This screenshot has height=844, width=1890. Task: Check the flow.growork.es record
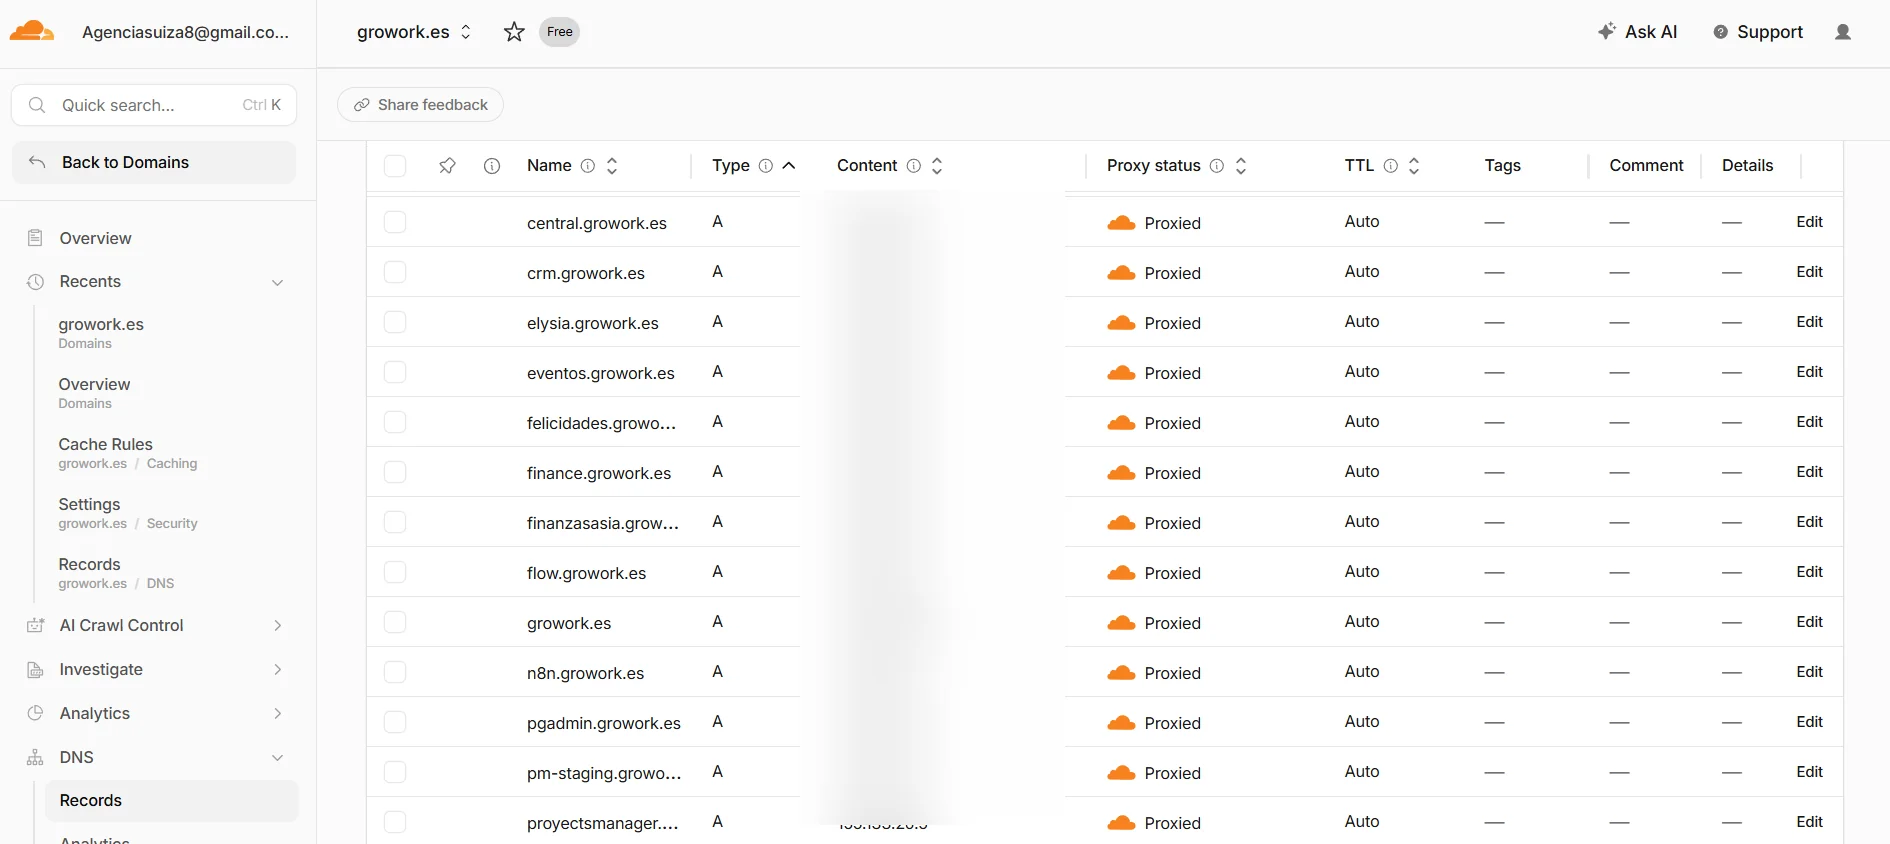[395, 572]
